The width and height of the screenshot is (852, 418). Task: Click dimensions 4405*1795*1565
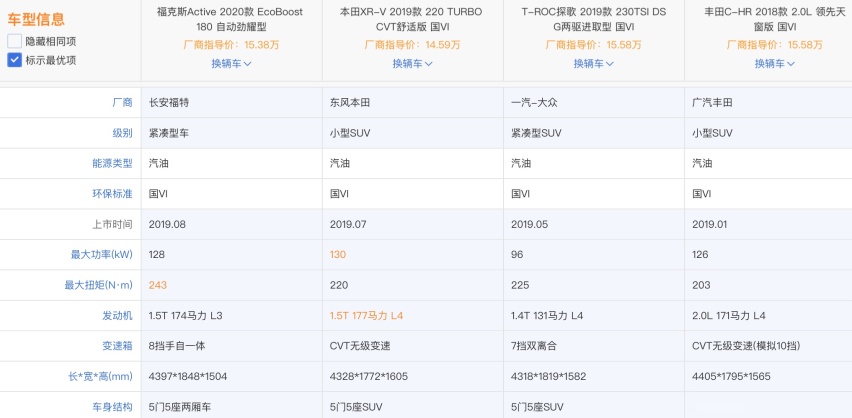(731, 376)
